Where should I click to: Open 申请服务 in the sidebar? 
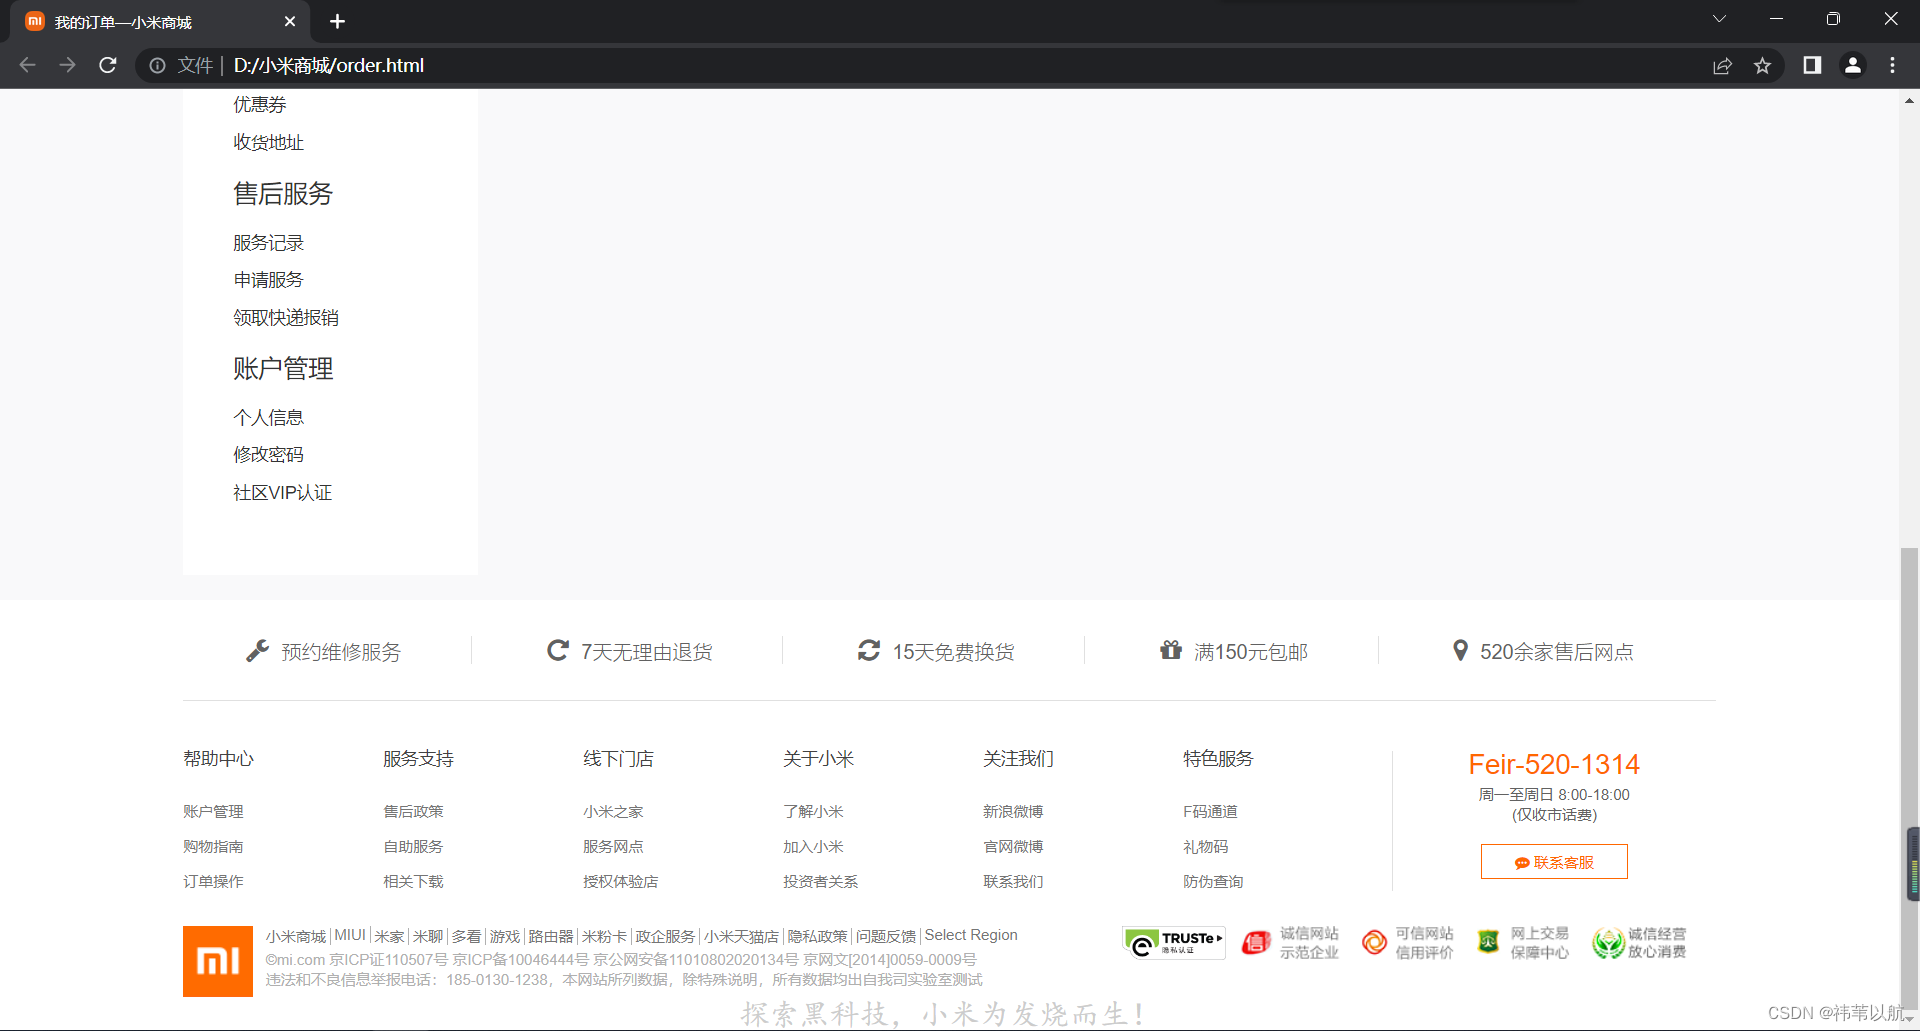coord(268,280)
